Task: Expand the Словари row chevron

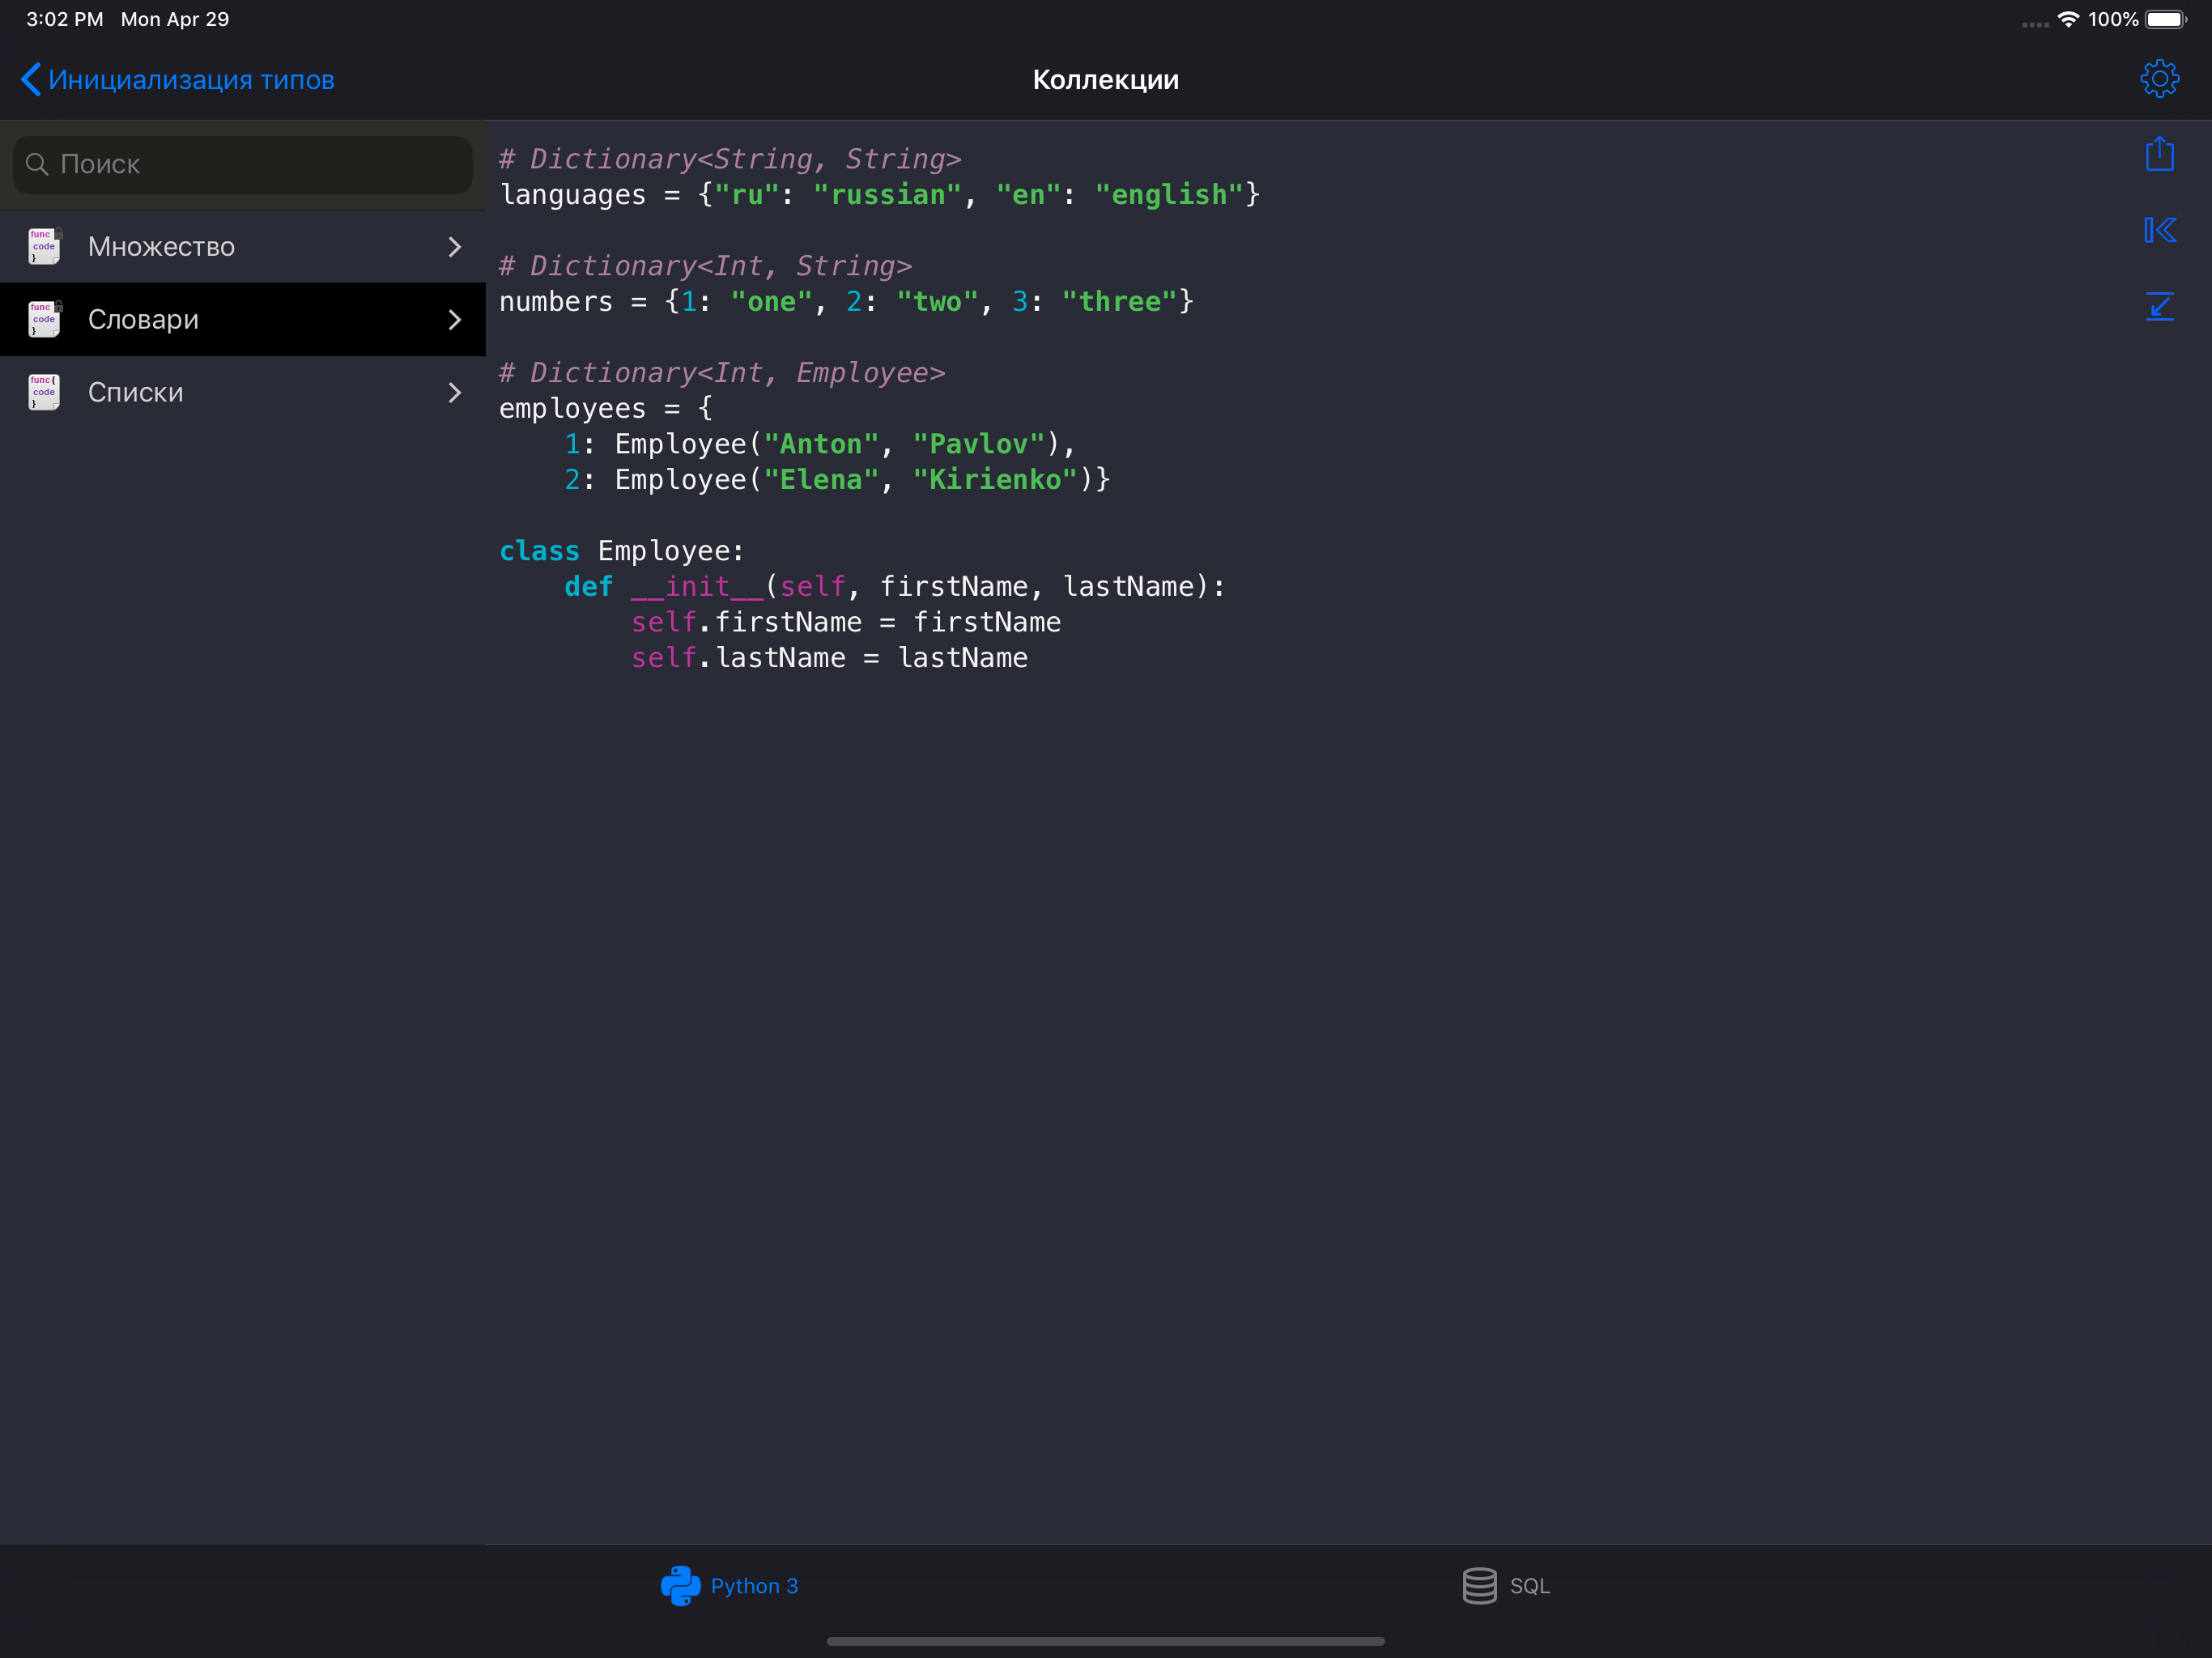Action: pos(455,319)
